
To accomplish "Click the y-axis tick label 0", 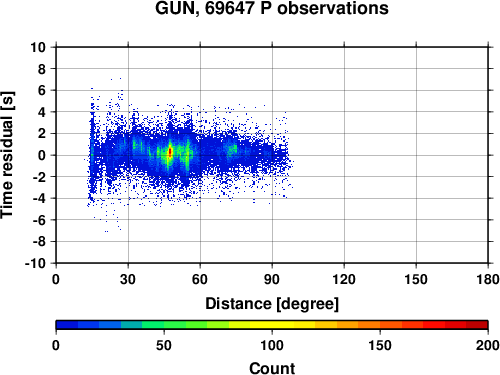I will [42, 155].
